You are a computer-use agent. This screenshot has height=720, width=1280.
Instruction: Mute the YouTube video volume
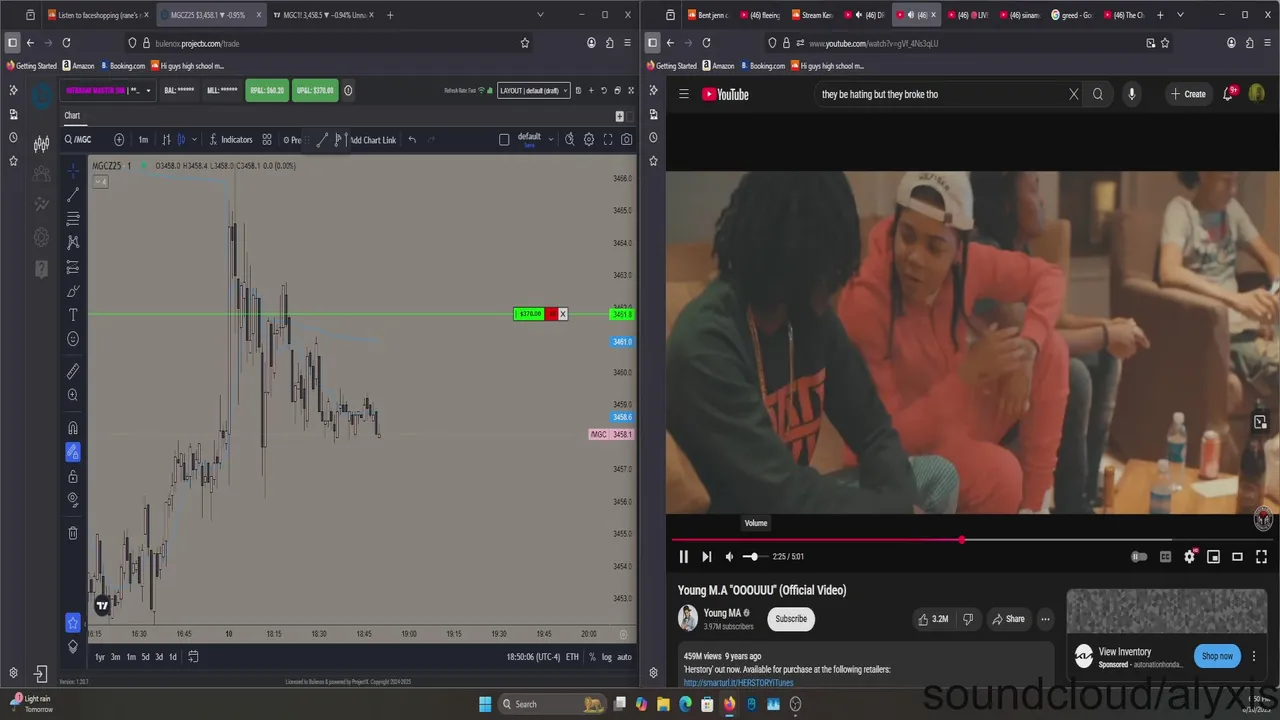point(729,557)
